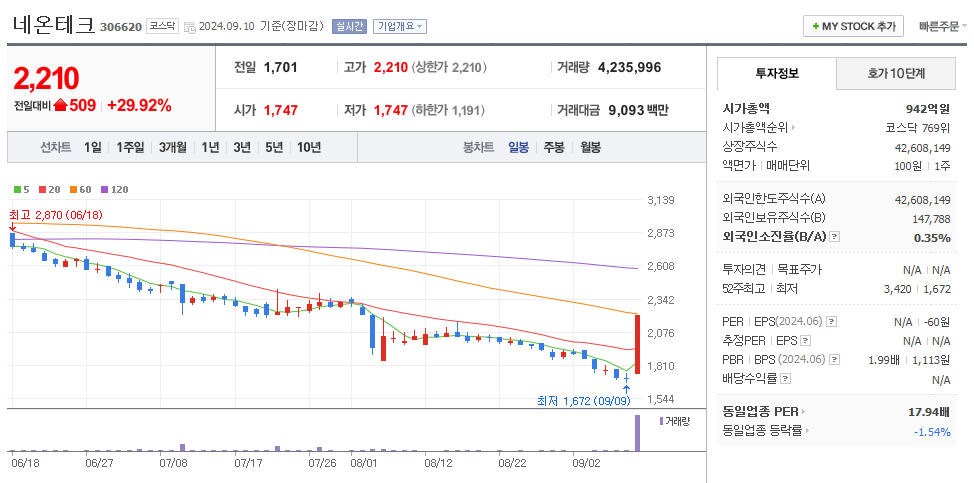Click the stock code 306620
Viewport: 974px width, 483px height.
tap(121, 27)
